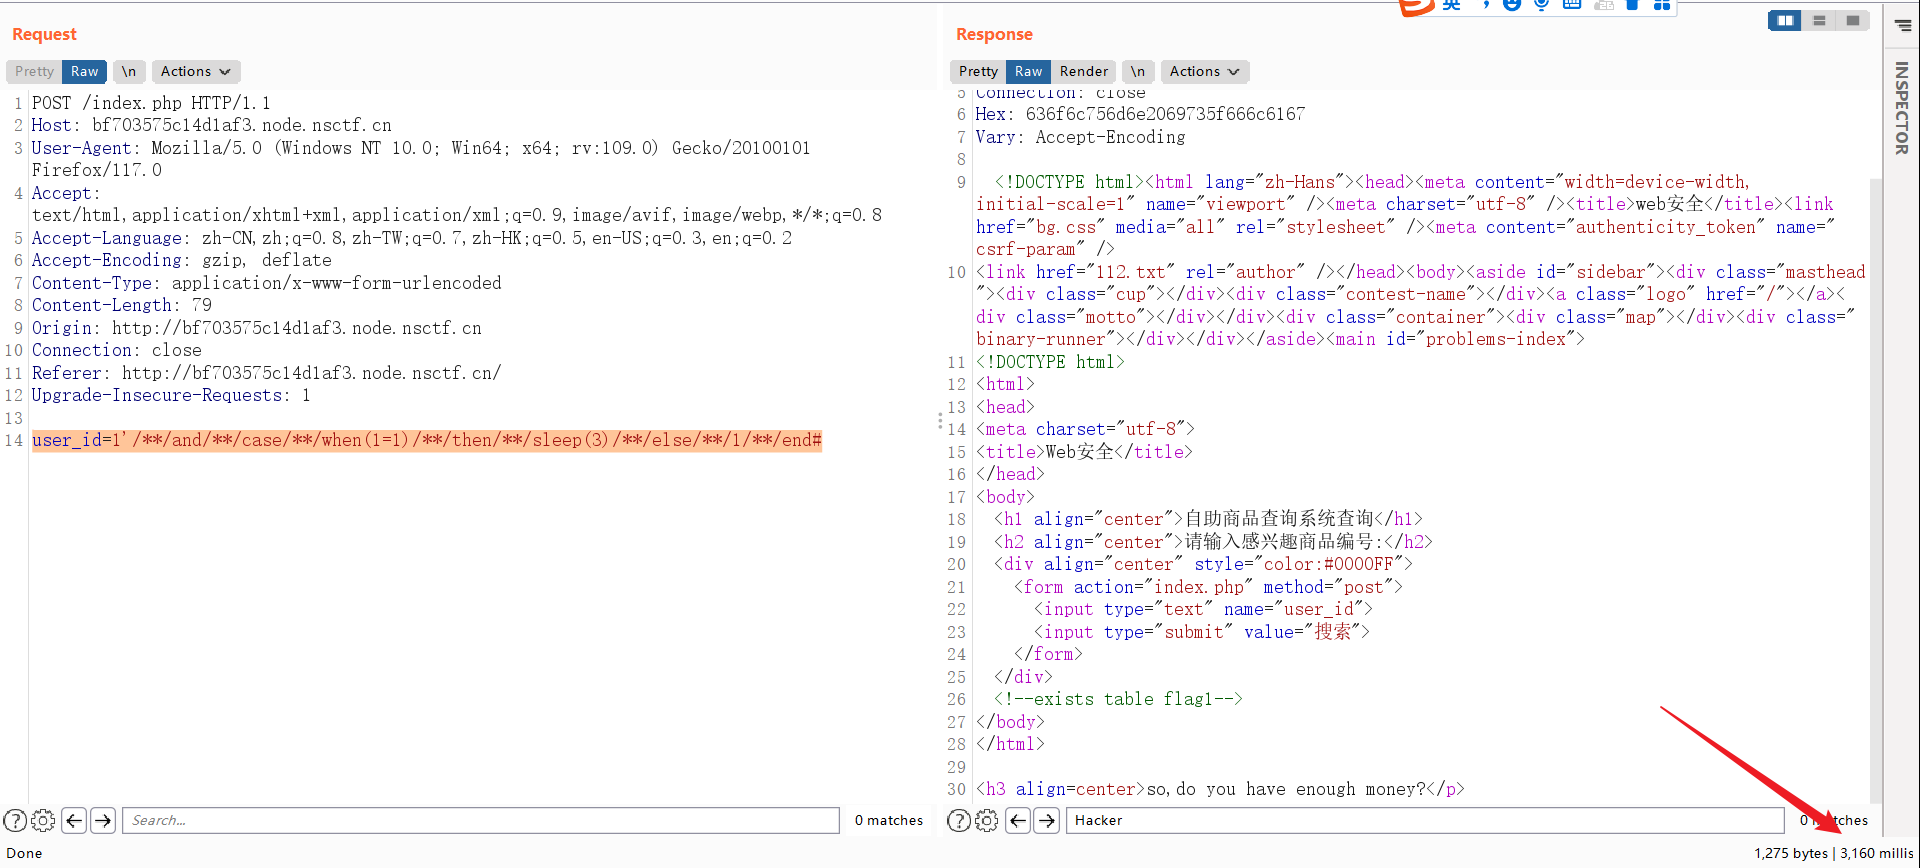Image resolution: width=1920 pixels, height=868 pixels.
Task: Switch Response view to Render tab
Action: 1084,71
